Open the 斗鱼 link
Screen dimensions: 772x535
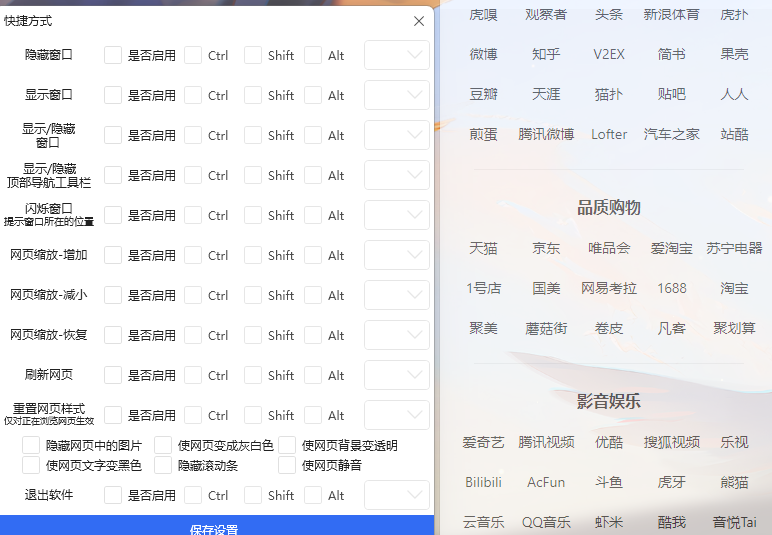[x=609, y=482]
